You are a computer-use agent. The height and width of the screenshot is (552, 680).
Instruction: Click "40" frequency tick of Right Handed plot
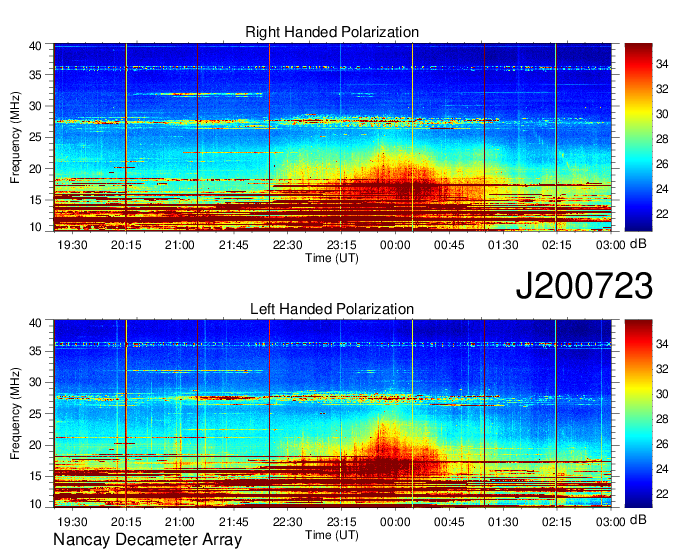(x=36, y=46)
